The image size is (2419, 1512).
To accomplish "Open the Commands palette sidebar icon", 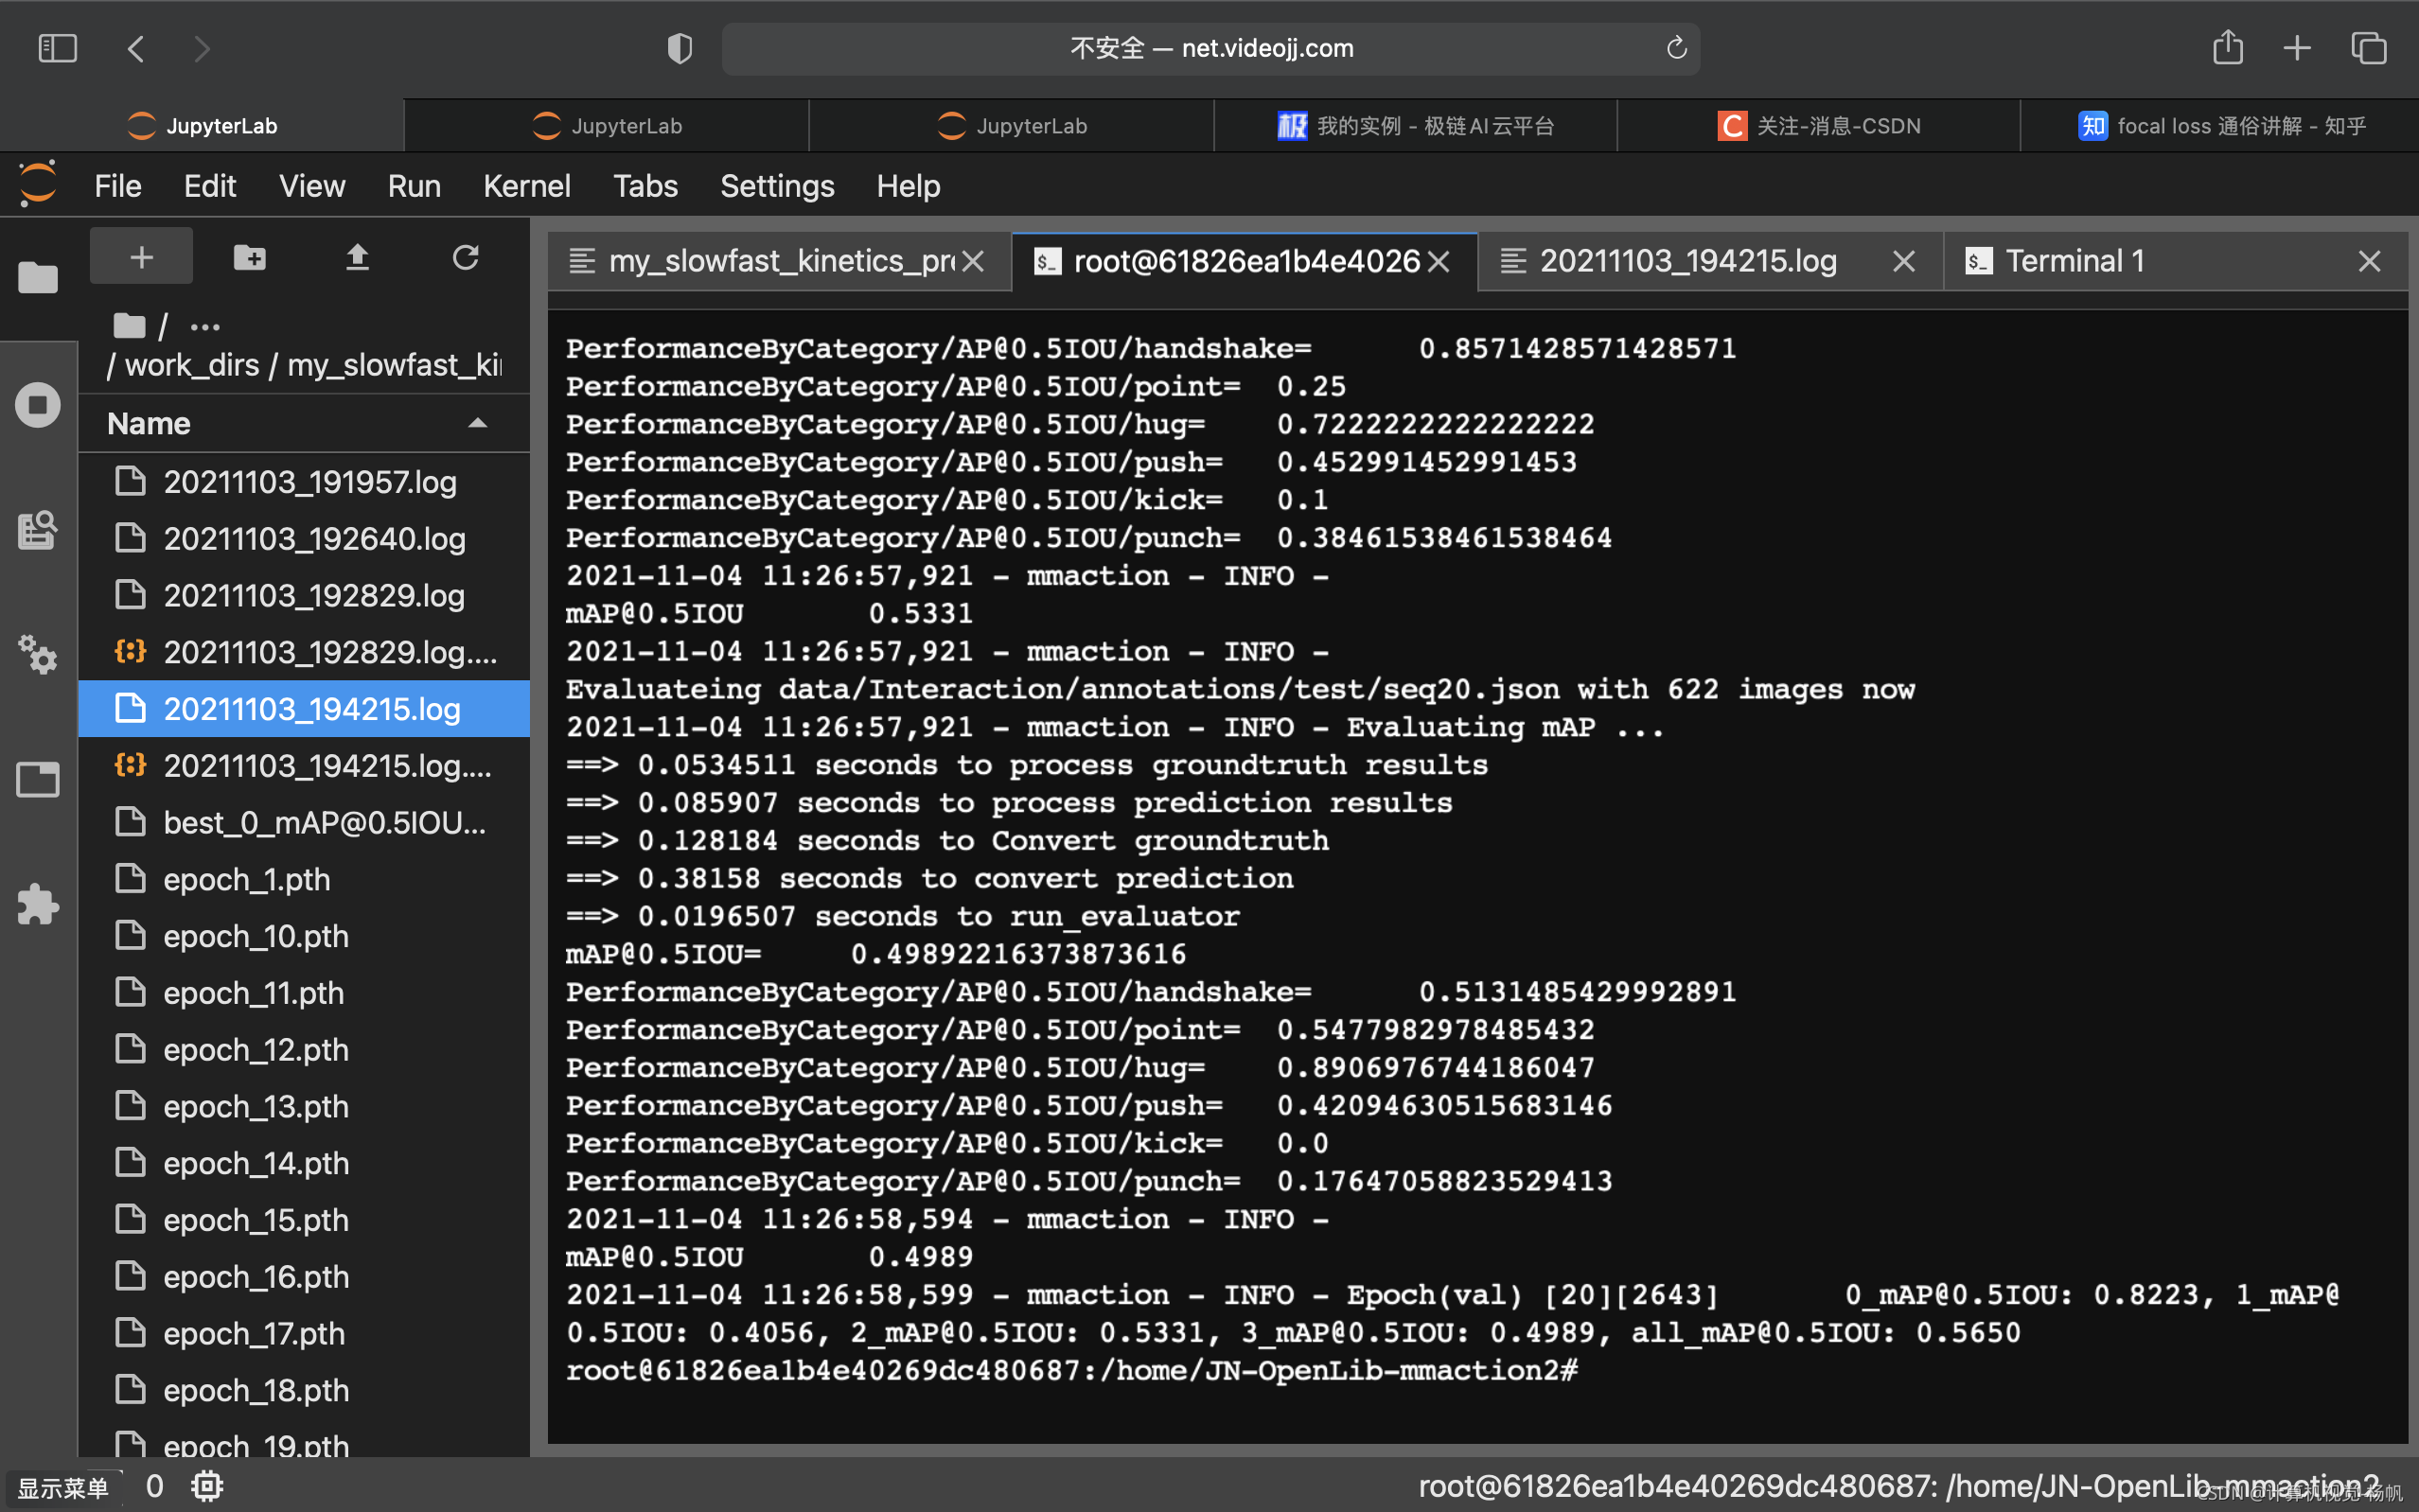I will tap(38, 530).
